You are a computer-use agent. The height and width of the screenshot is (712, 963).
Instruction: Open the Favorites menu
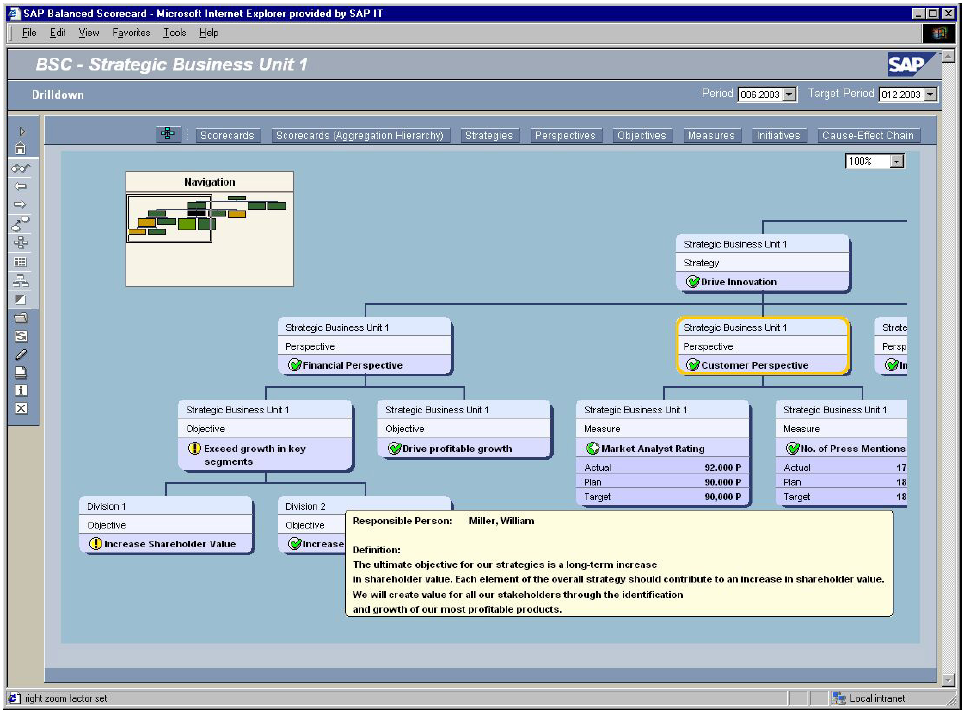coord(131,33)
